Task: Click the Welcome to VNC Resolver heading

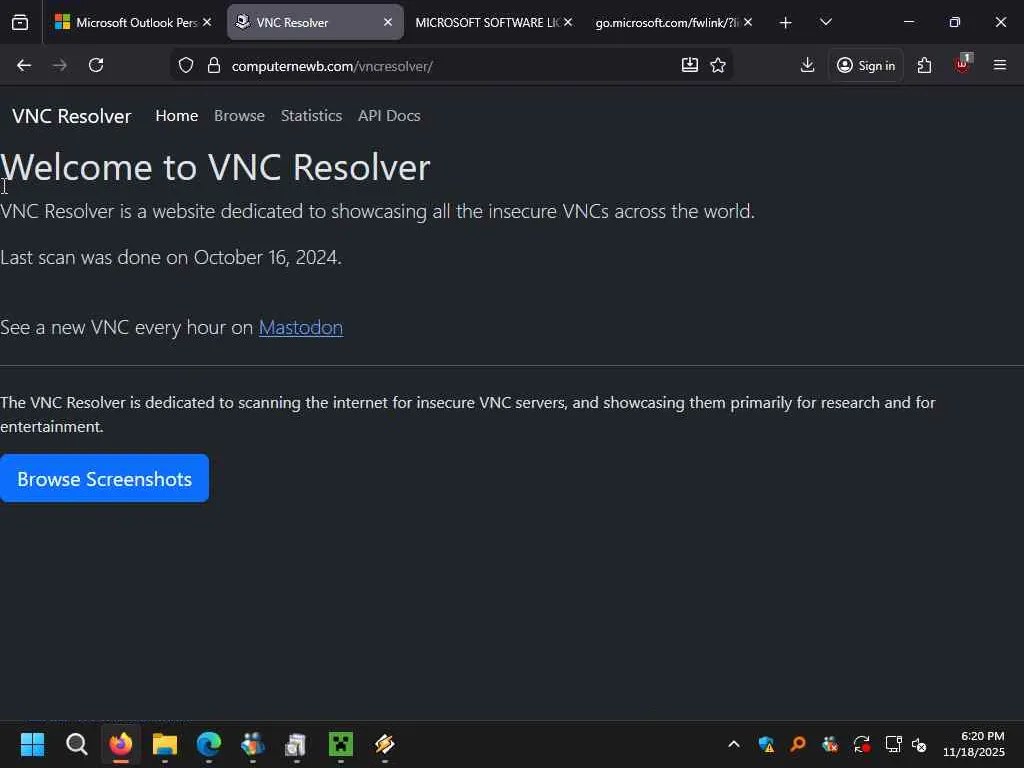Action: [216, 167]
